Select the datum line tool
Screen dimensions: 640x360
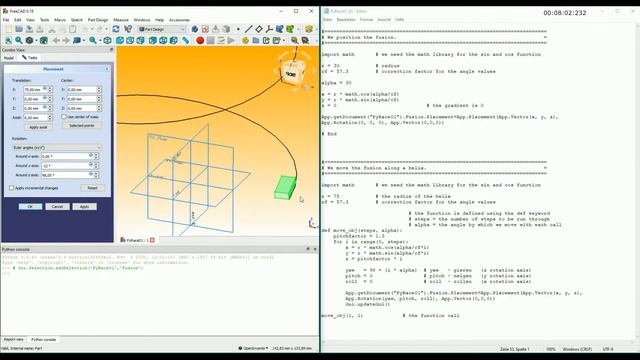click(x=248, y=29)
